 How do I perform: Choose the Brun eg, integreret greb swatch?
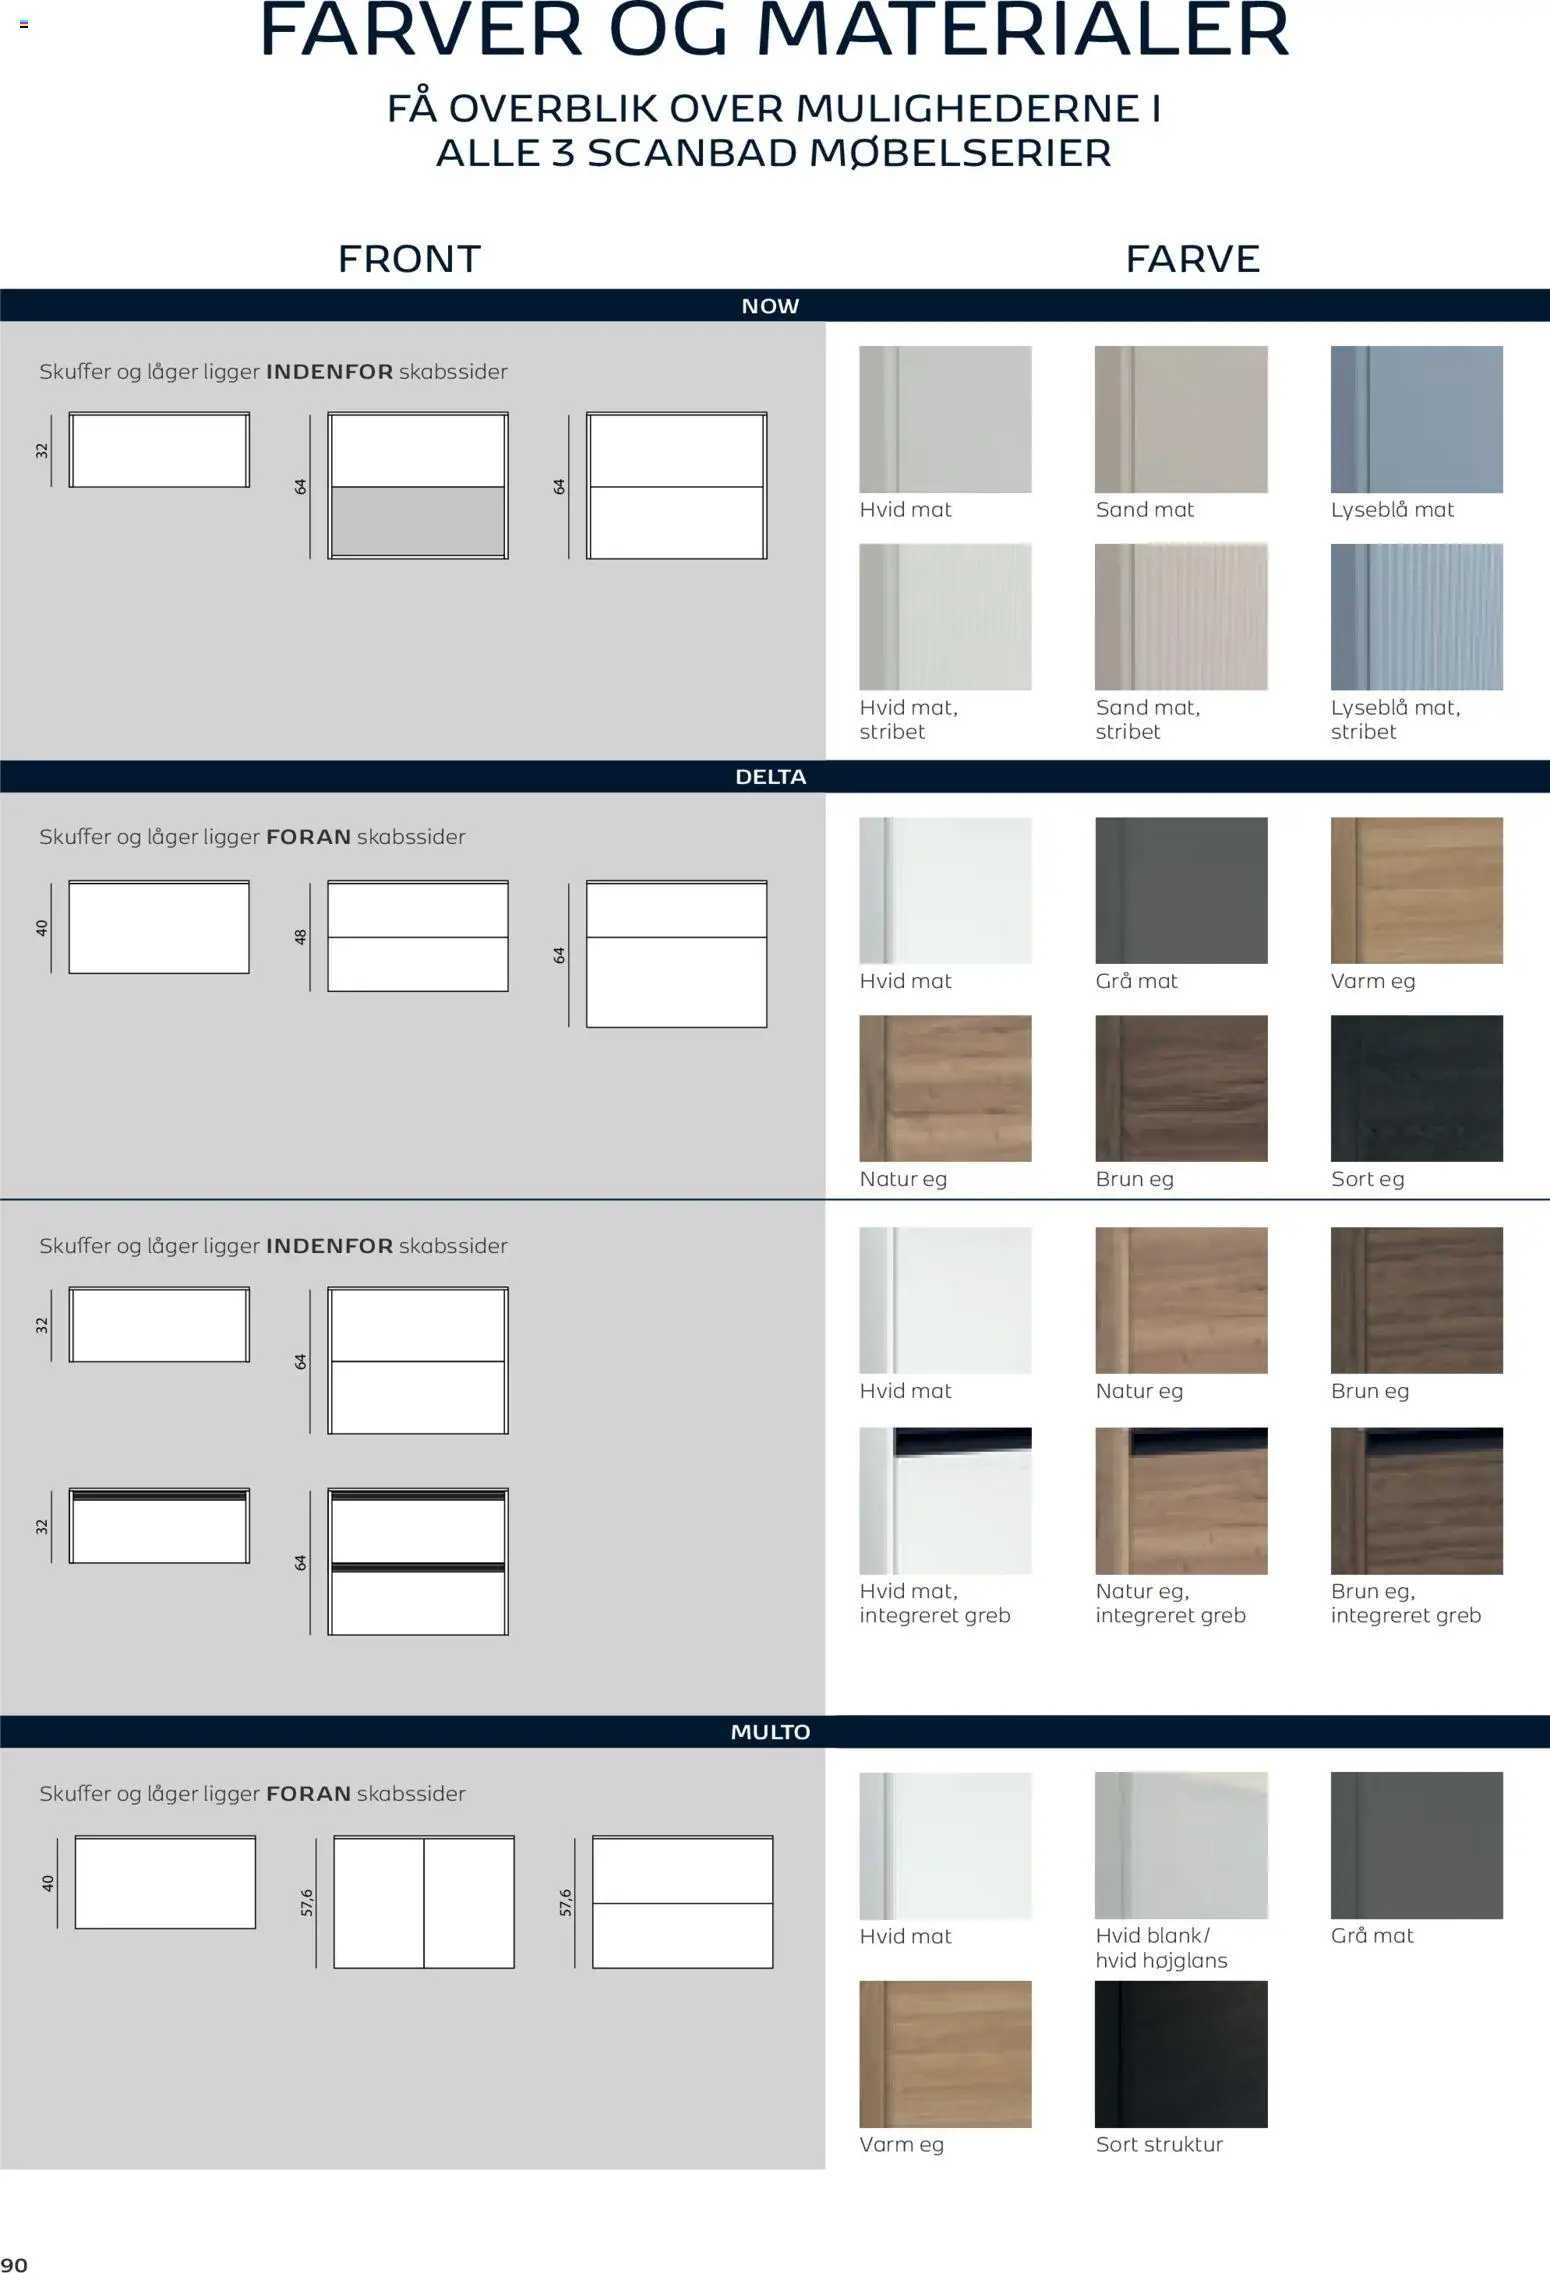(x=1416, y=1501)
